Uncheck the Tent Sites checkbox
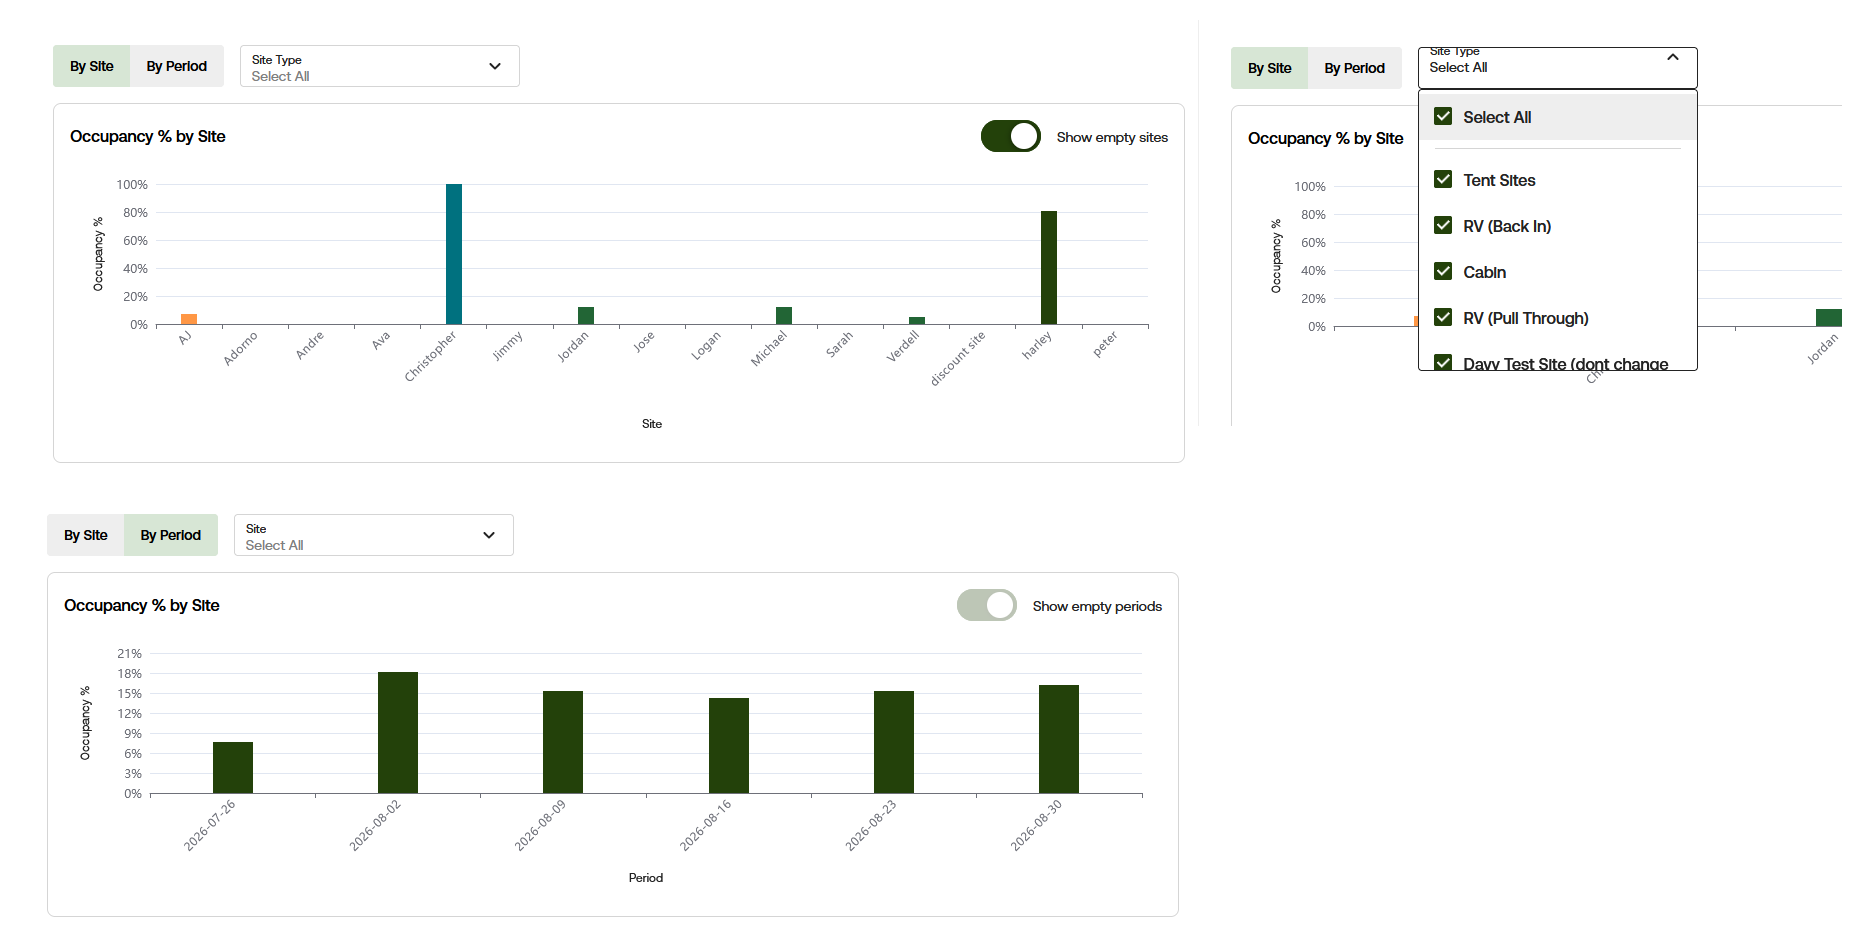Screen dimensions: 1862x947 click(x=1443, y=179)
